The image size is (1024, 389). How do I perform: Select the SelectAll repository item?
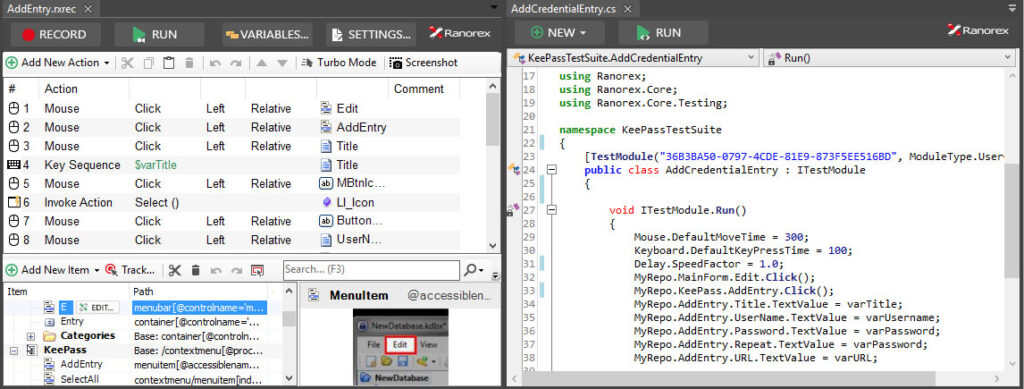80,379
